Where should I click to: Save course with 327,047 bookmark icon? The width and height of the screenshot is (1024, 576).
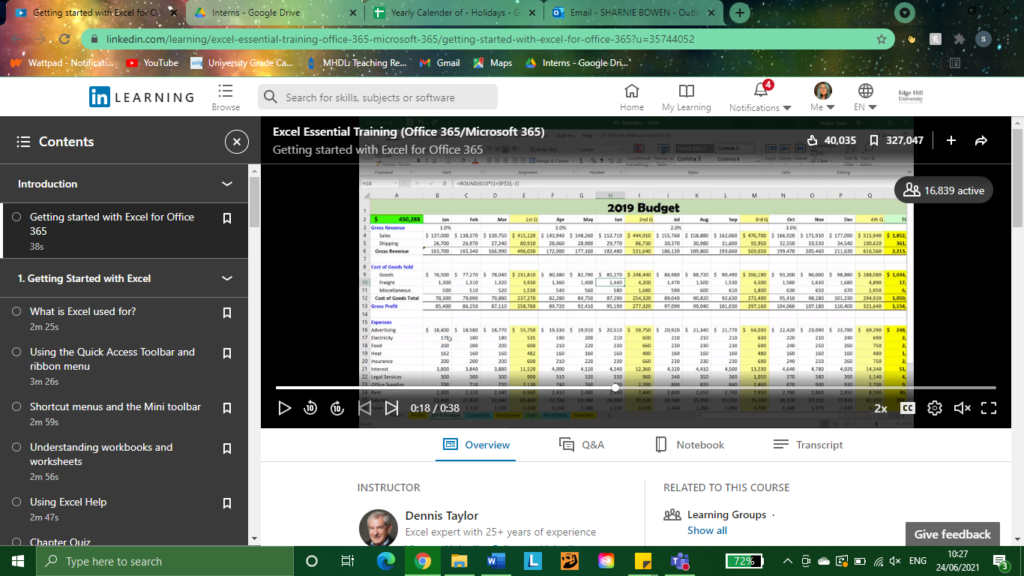click(x=874, y=140)
